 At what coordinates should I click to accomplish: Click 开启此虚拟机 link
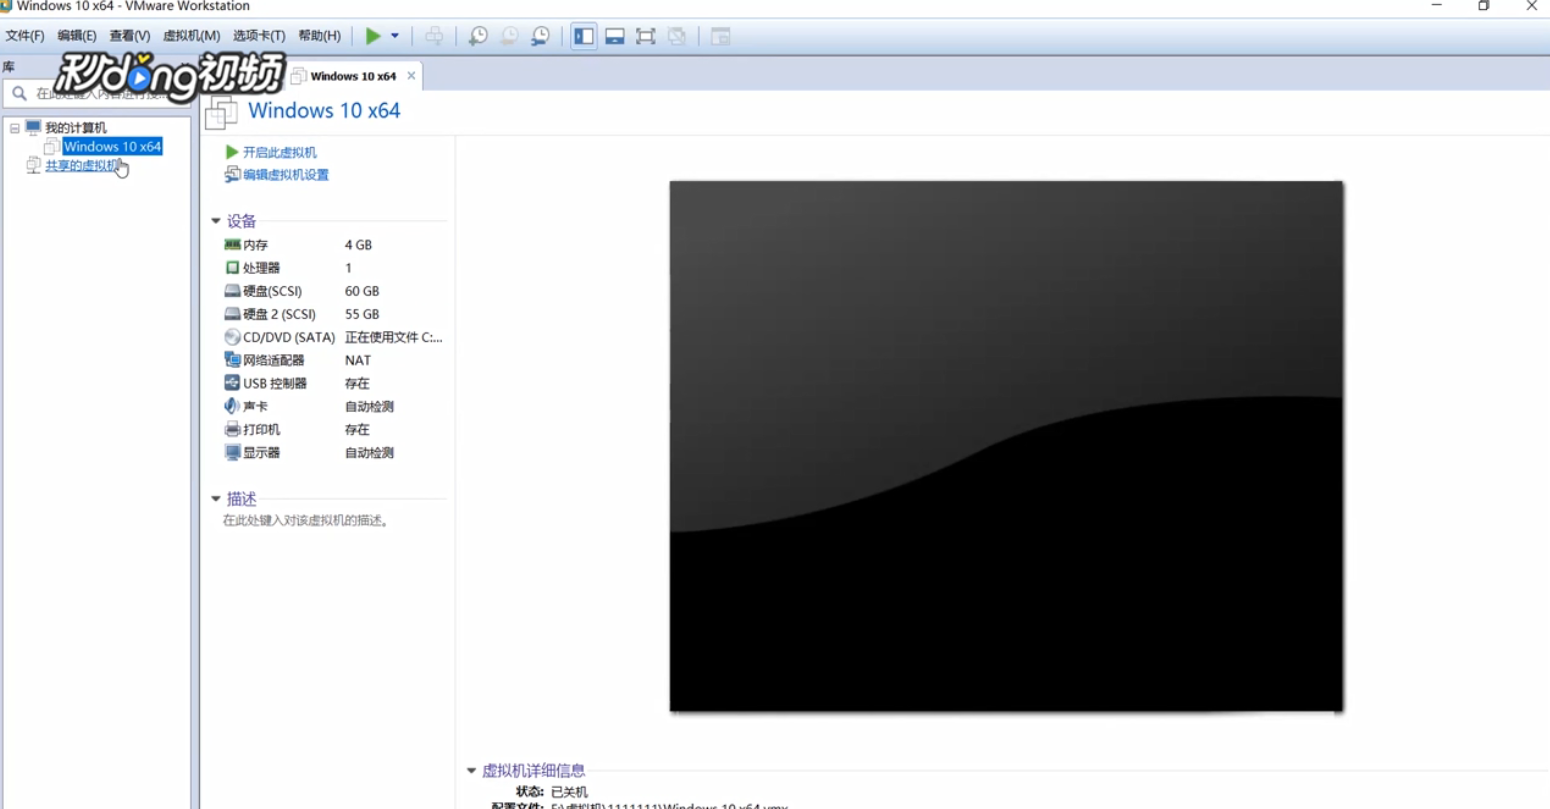click(x=280, y=152)
